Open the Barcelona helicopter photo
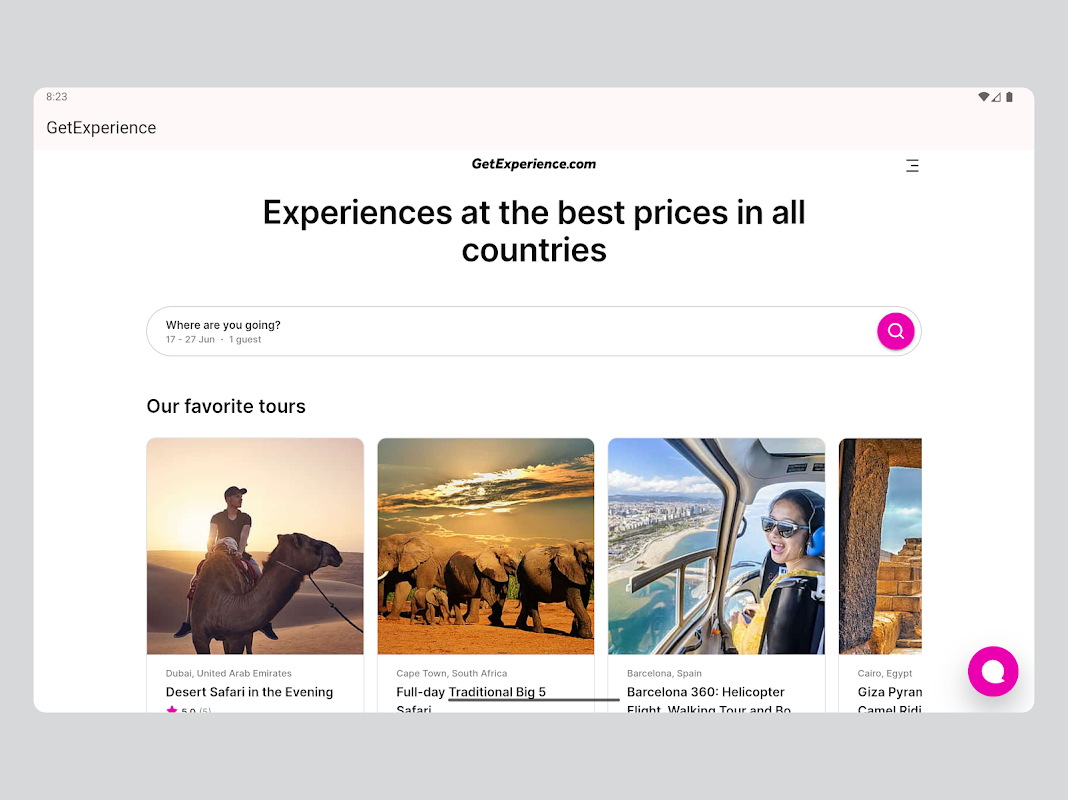1068x800 pixels. 716,546
